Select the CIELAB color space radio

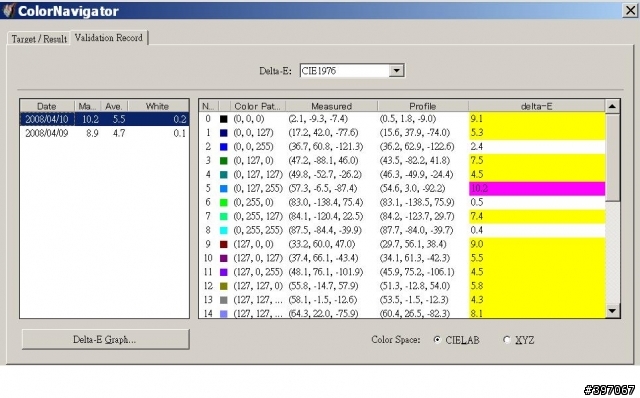437,340
